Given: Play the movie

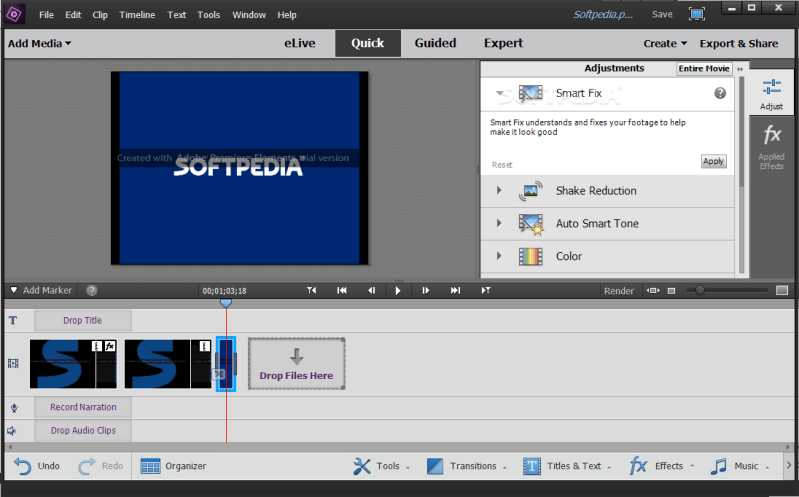Looking at the screenshot, I should click(x=398, y=291).
